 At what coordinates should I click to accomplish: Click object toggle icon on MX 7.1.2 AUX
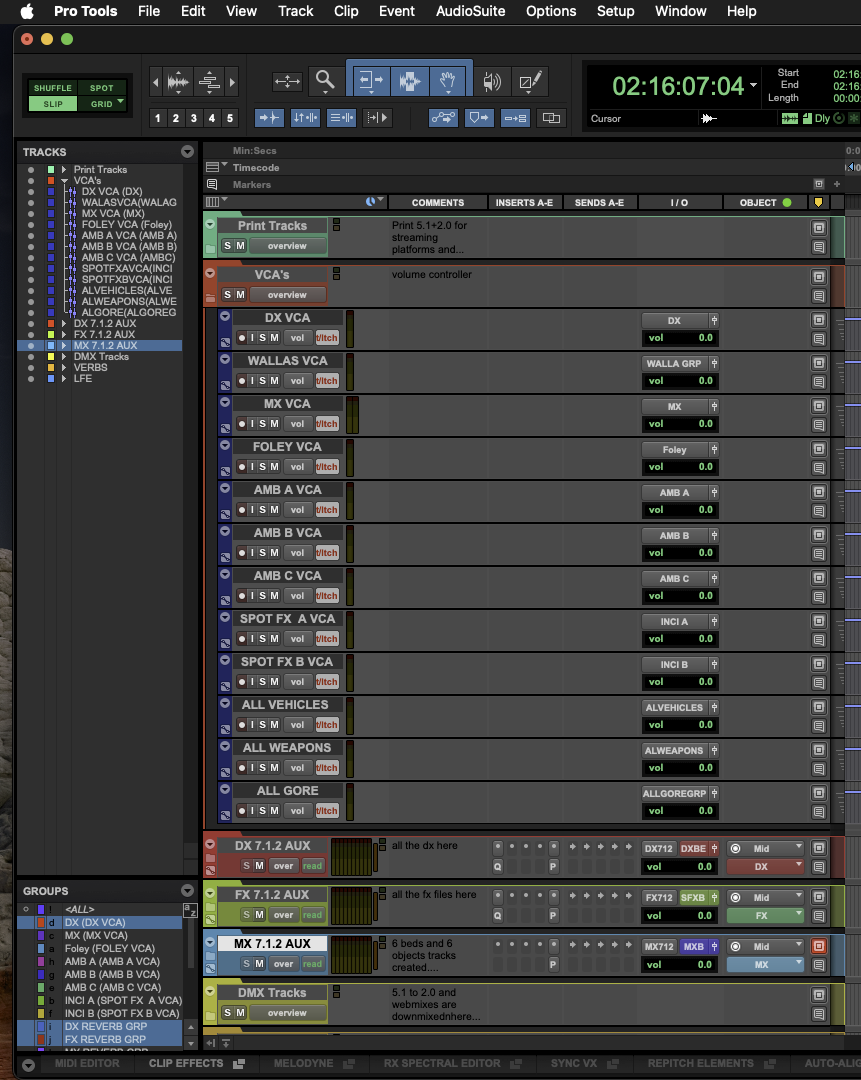point(819,946)
